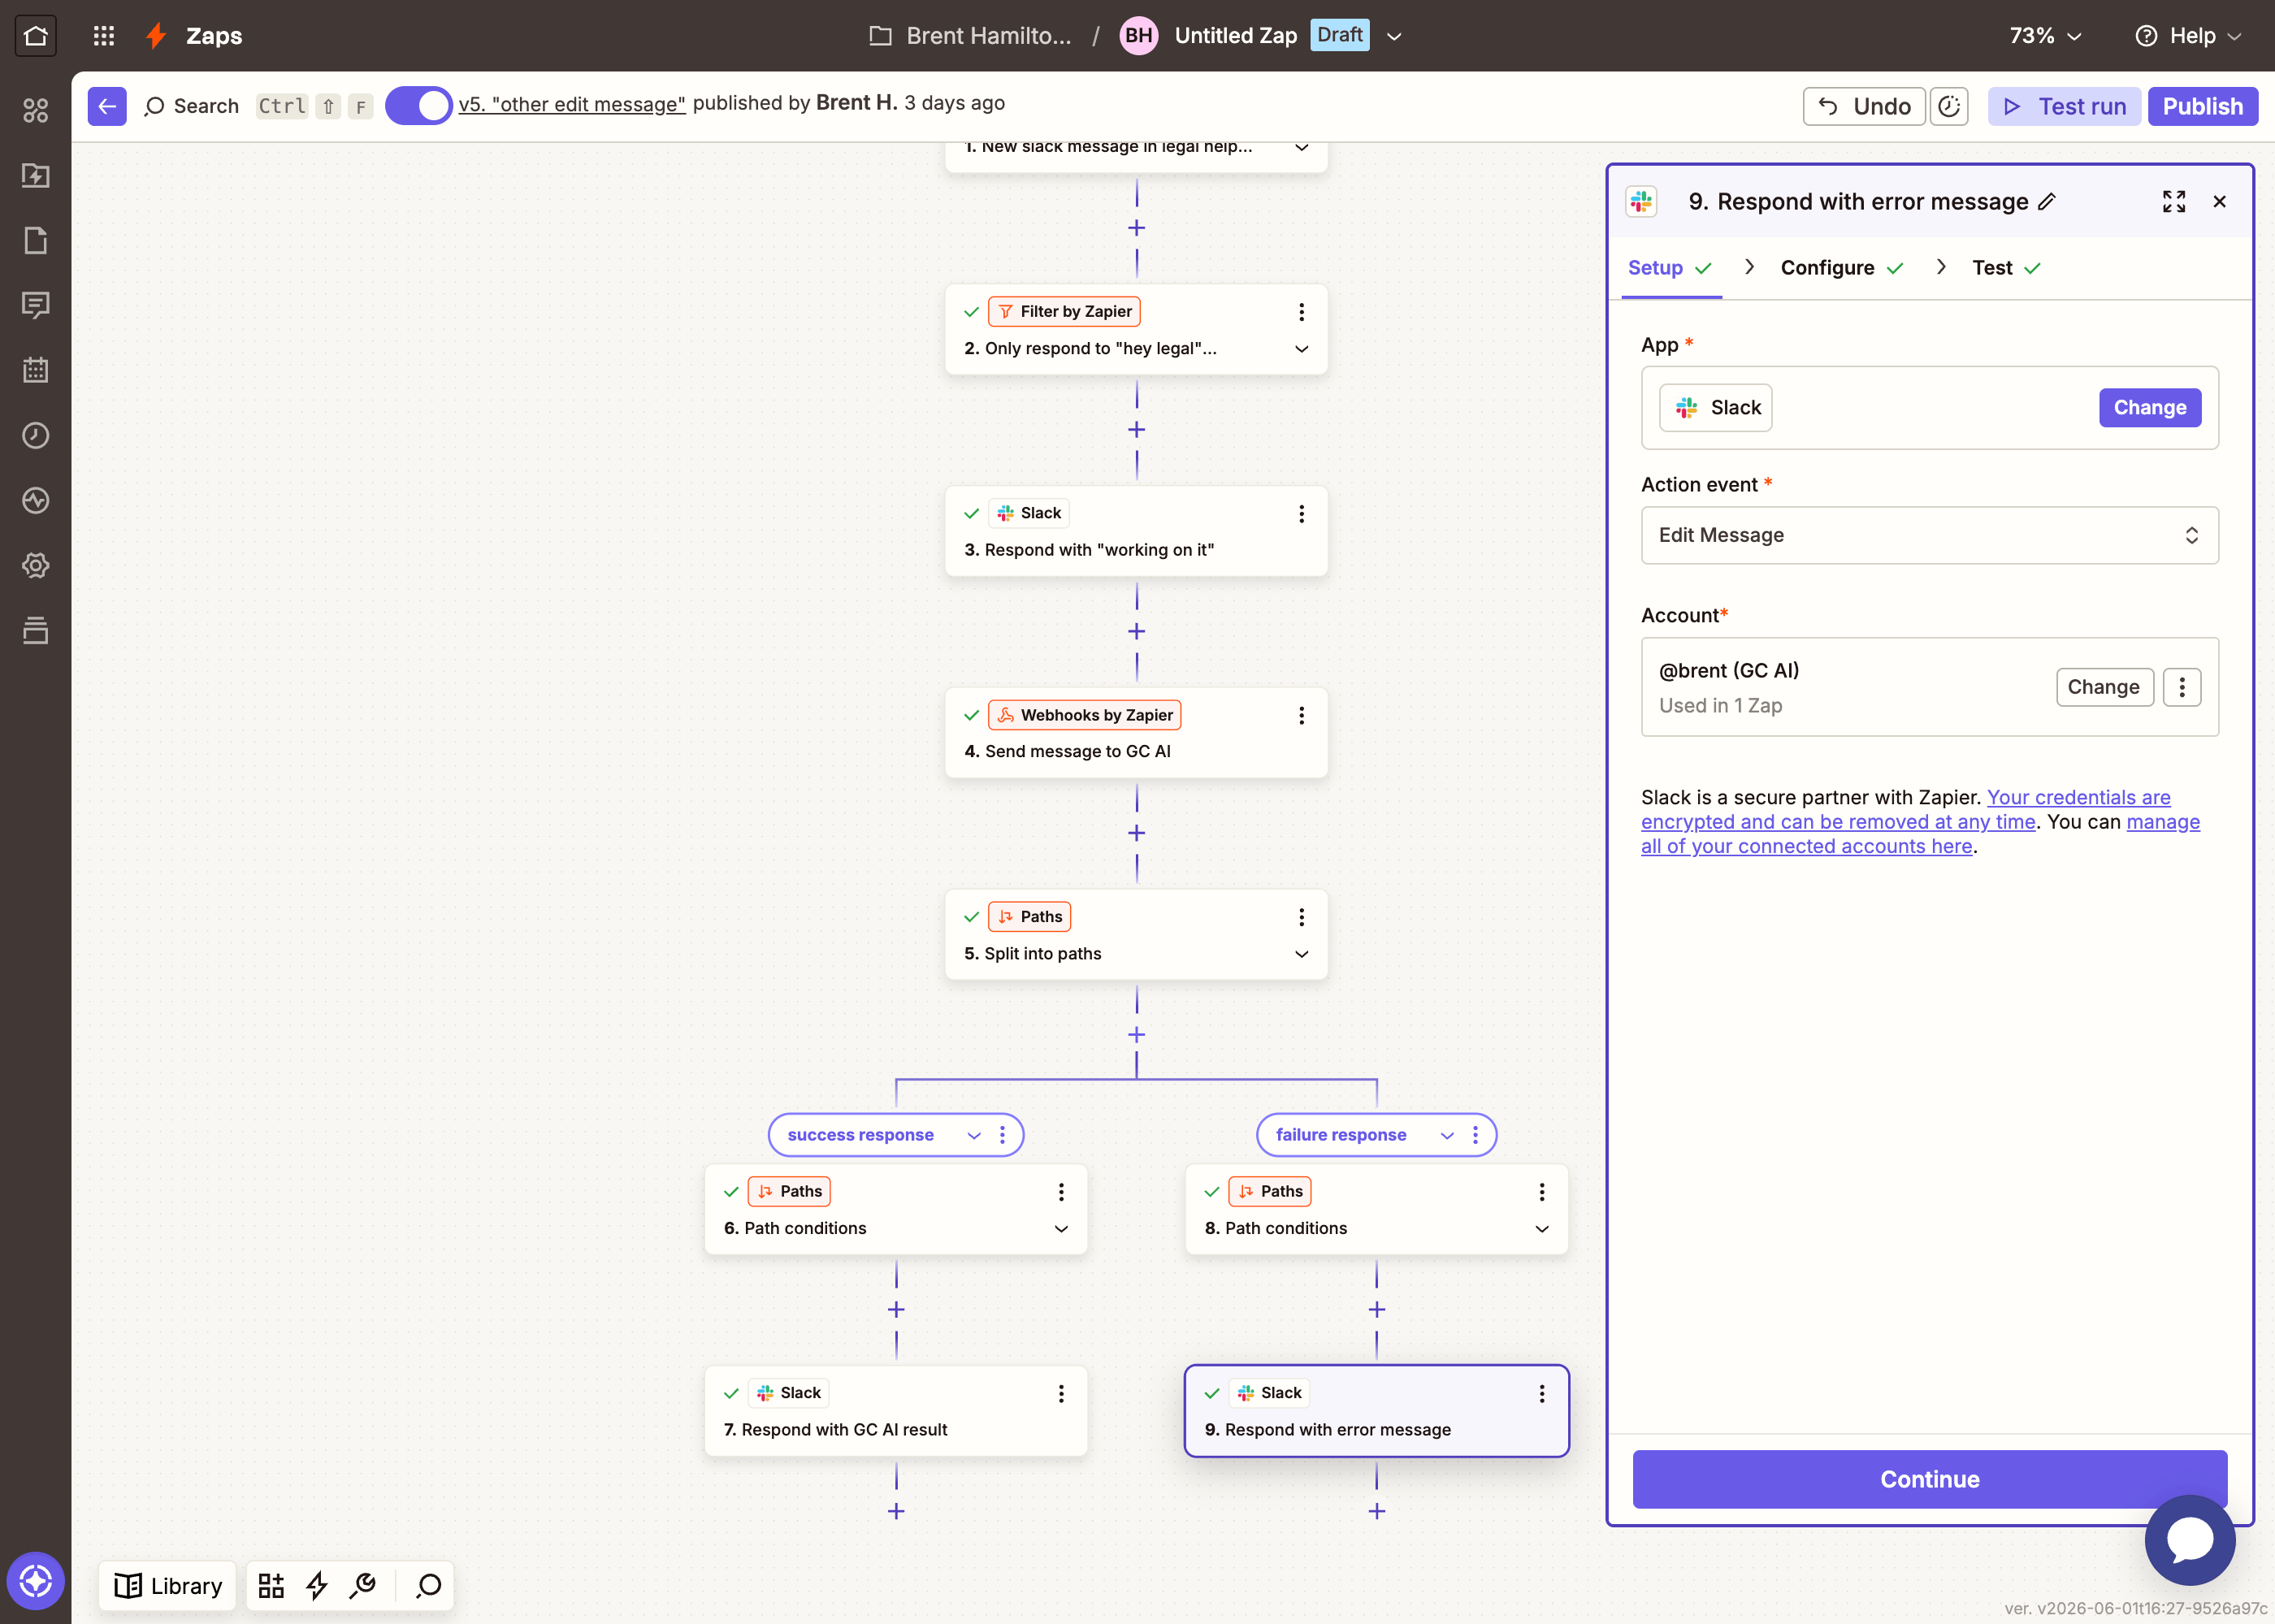Close the step 9 editor panel

click(x=2220, y=202)
